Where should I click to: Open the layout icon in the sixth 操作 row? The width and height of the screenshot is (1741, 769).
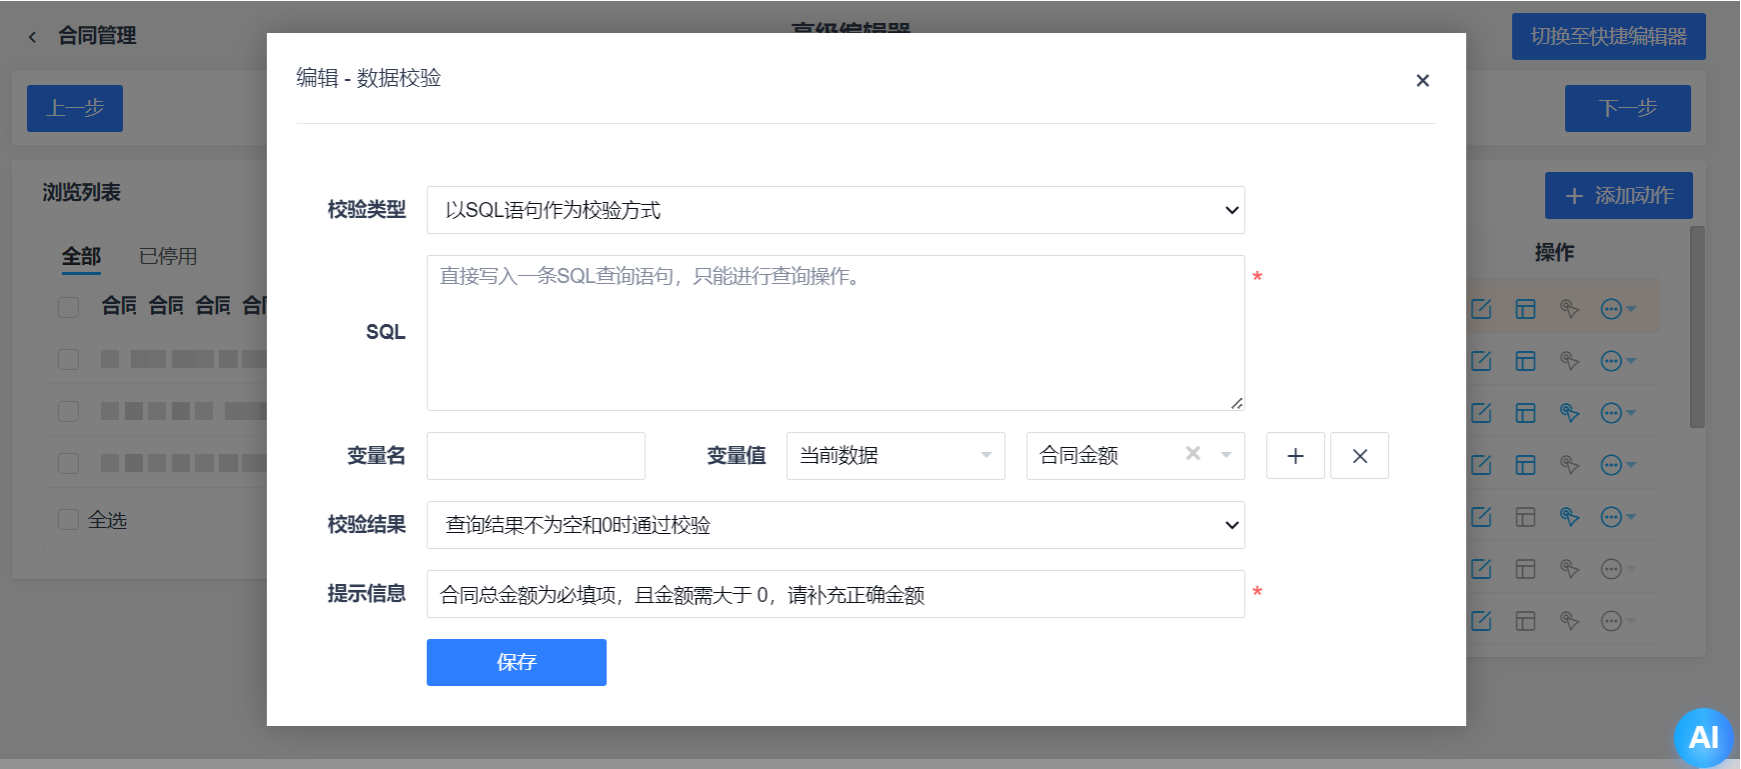click(x=1525, y=569)
